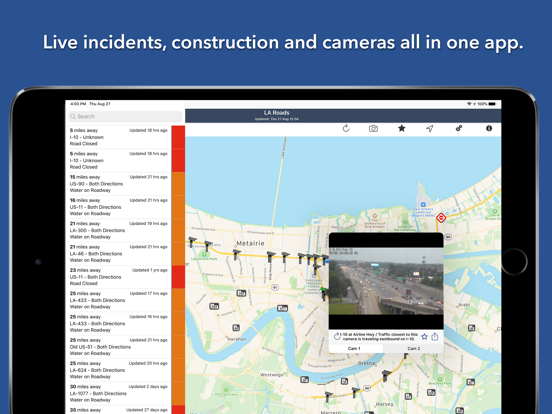
Task: Enlarge the live camera image of I-10
Action: 386,281
